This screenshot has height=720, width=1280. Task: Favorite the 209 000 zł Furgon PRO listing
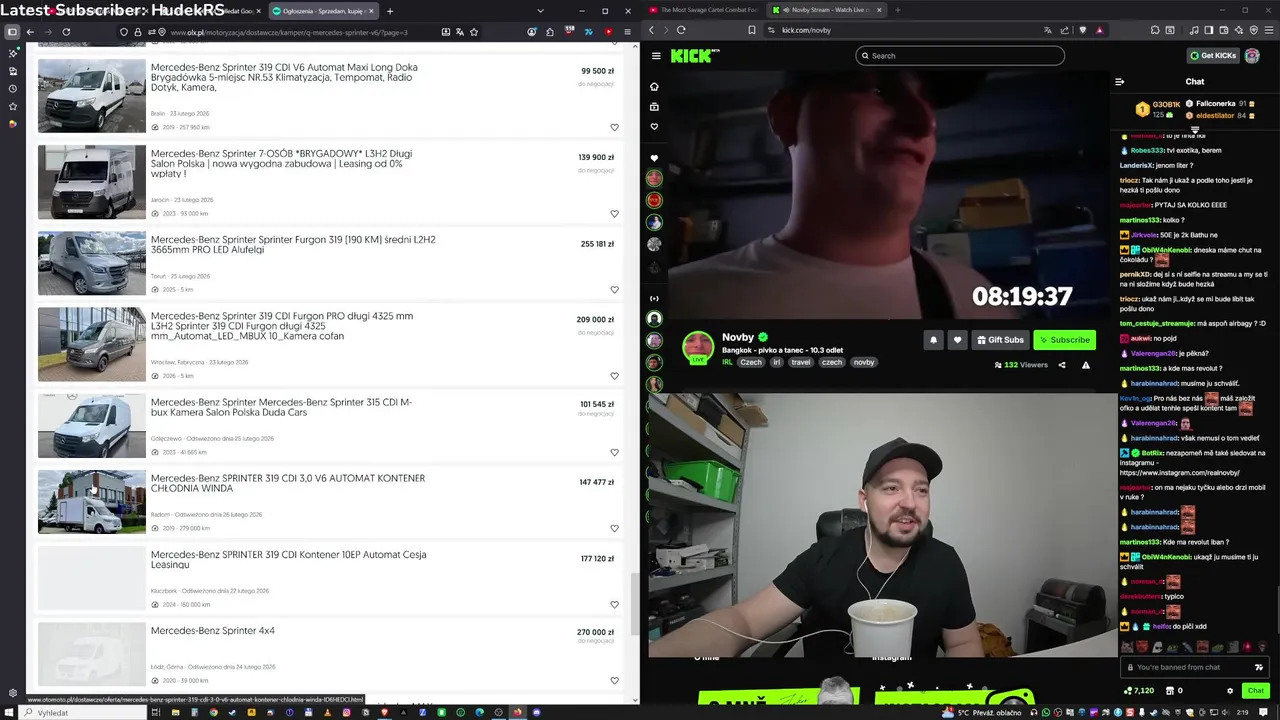coord(614,376)
